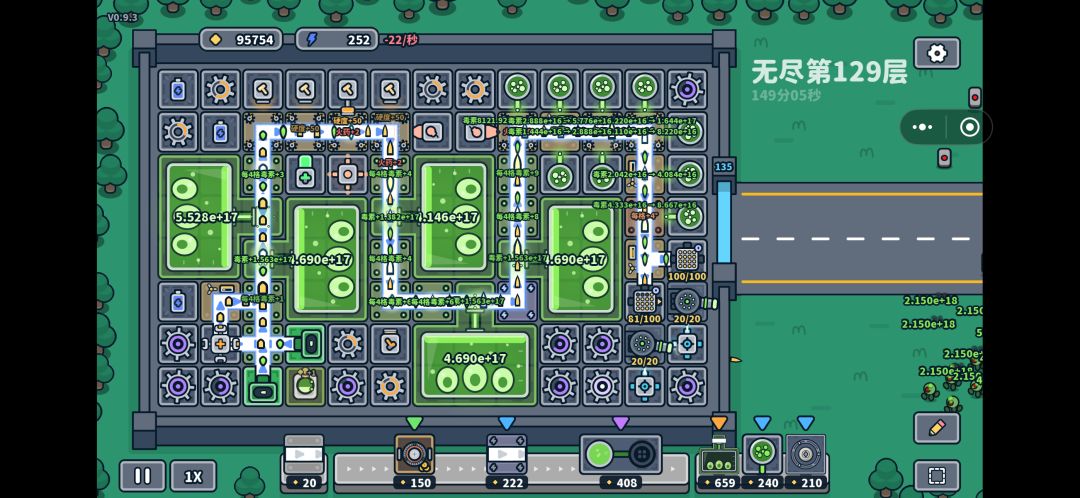Screen dimensions: 1080x498
Task: Select the pencil edit mode button
Action: (937, 428)
